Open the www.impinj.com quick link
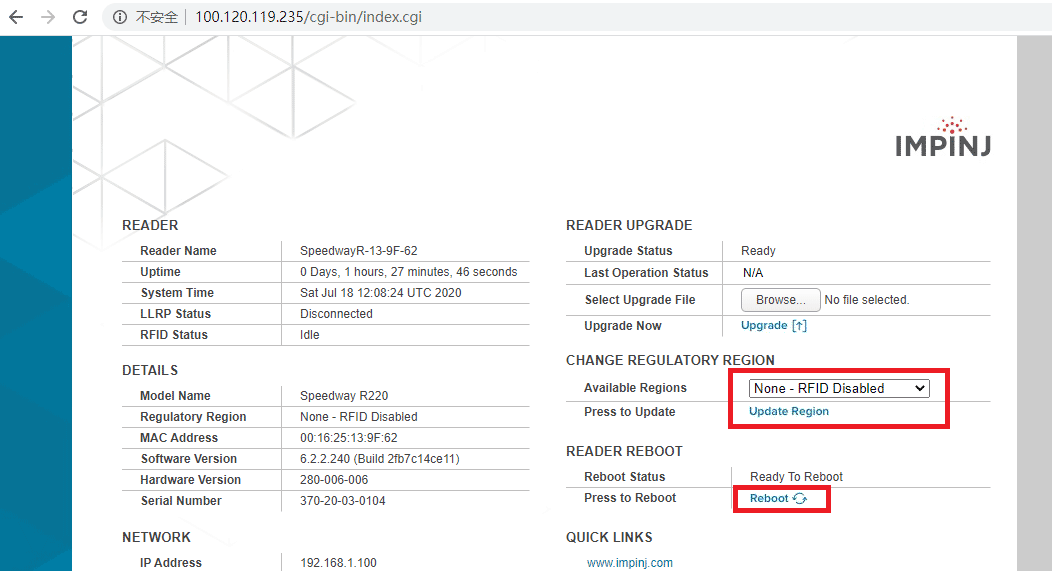The image size is (1052, 571). pyautogui.click(x=629, y=563)
